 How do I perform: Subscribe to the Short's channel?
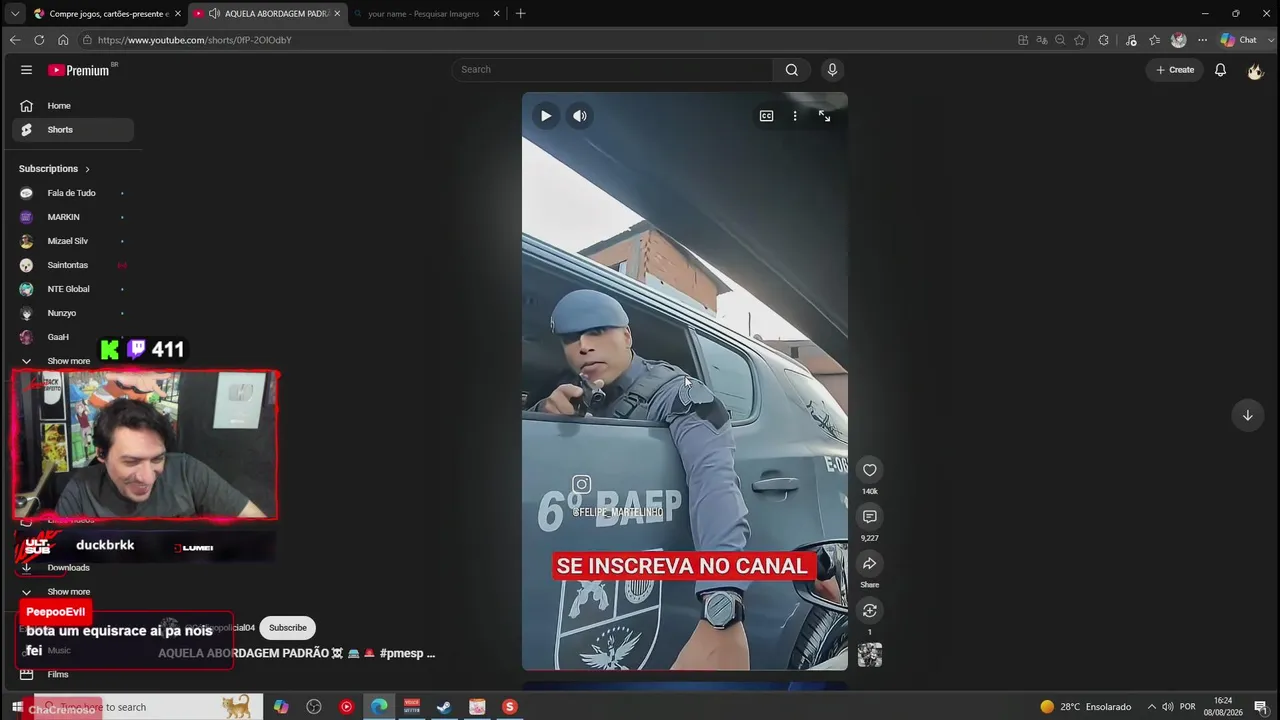click(287, 628)
